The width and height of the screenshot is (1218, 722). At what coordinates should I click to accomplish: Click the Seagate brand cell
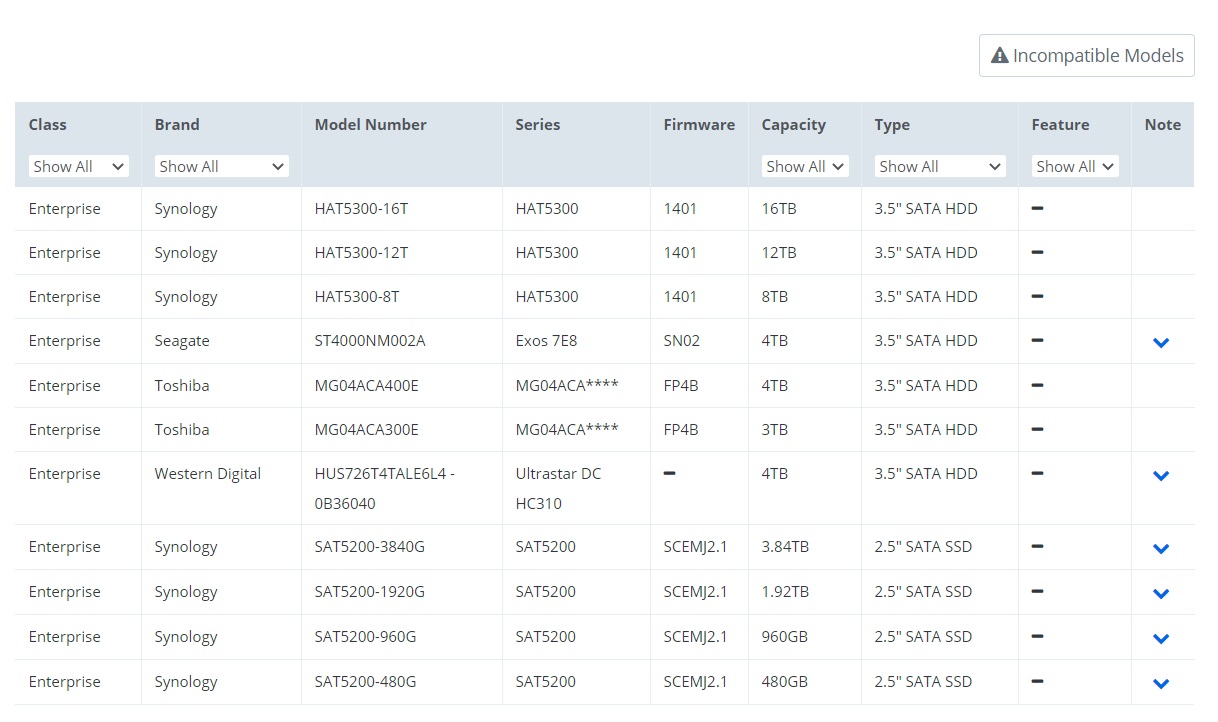pyautogui.click(x=182, y=341)
